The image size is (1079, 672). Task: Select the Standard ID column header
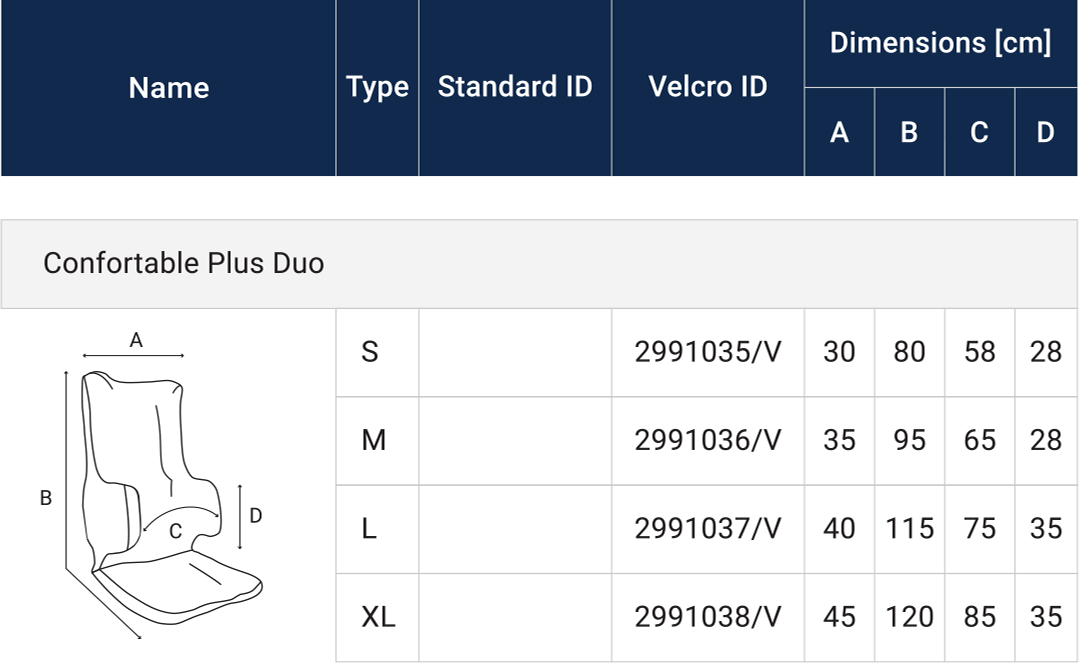515,87
